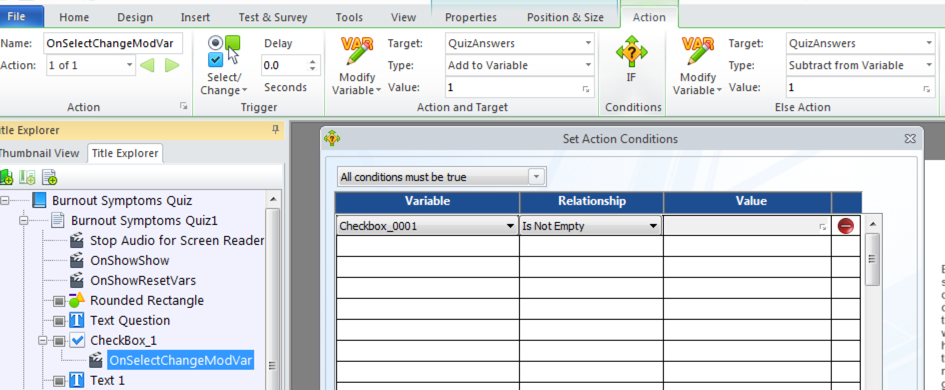
Task: Select the Title Explorer tab
Action: click(x=125, y=153)
